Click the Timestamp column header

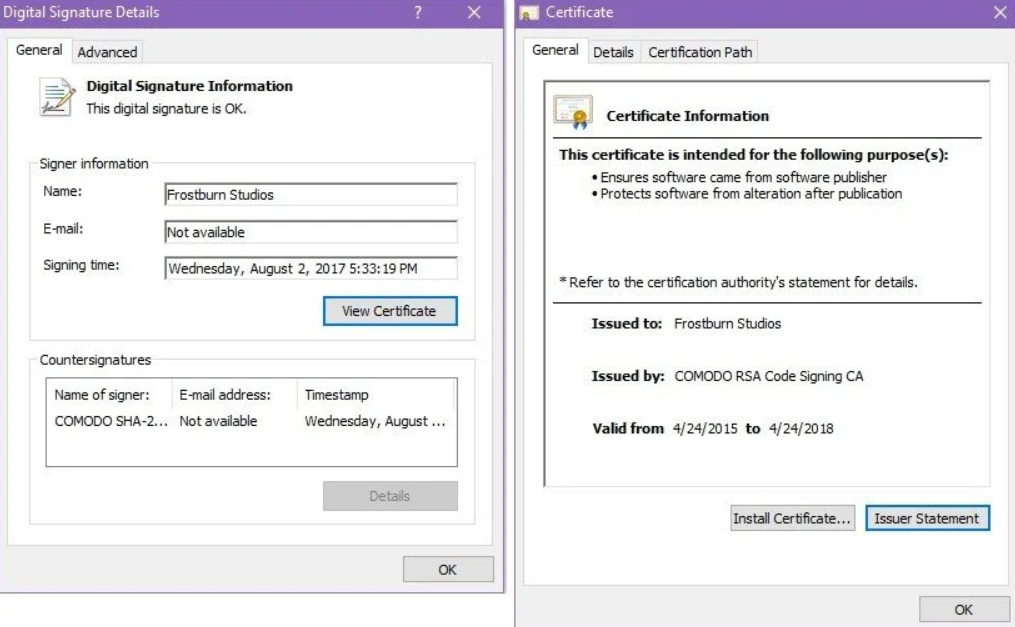pos(337,395)
